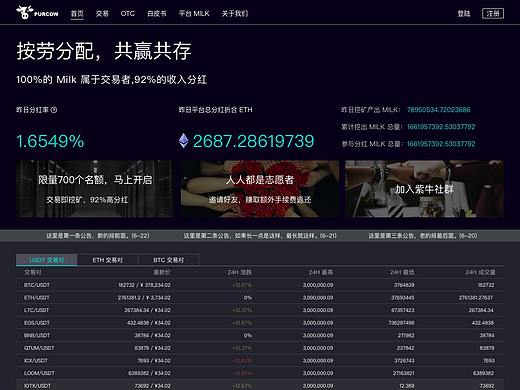The height and width of the screenshot is (390, 520).
Task: Open the OTC menu item
Action: tap(128, 14)
